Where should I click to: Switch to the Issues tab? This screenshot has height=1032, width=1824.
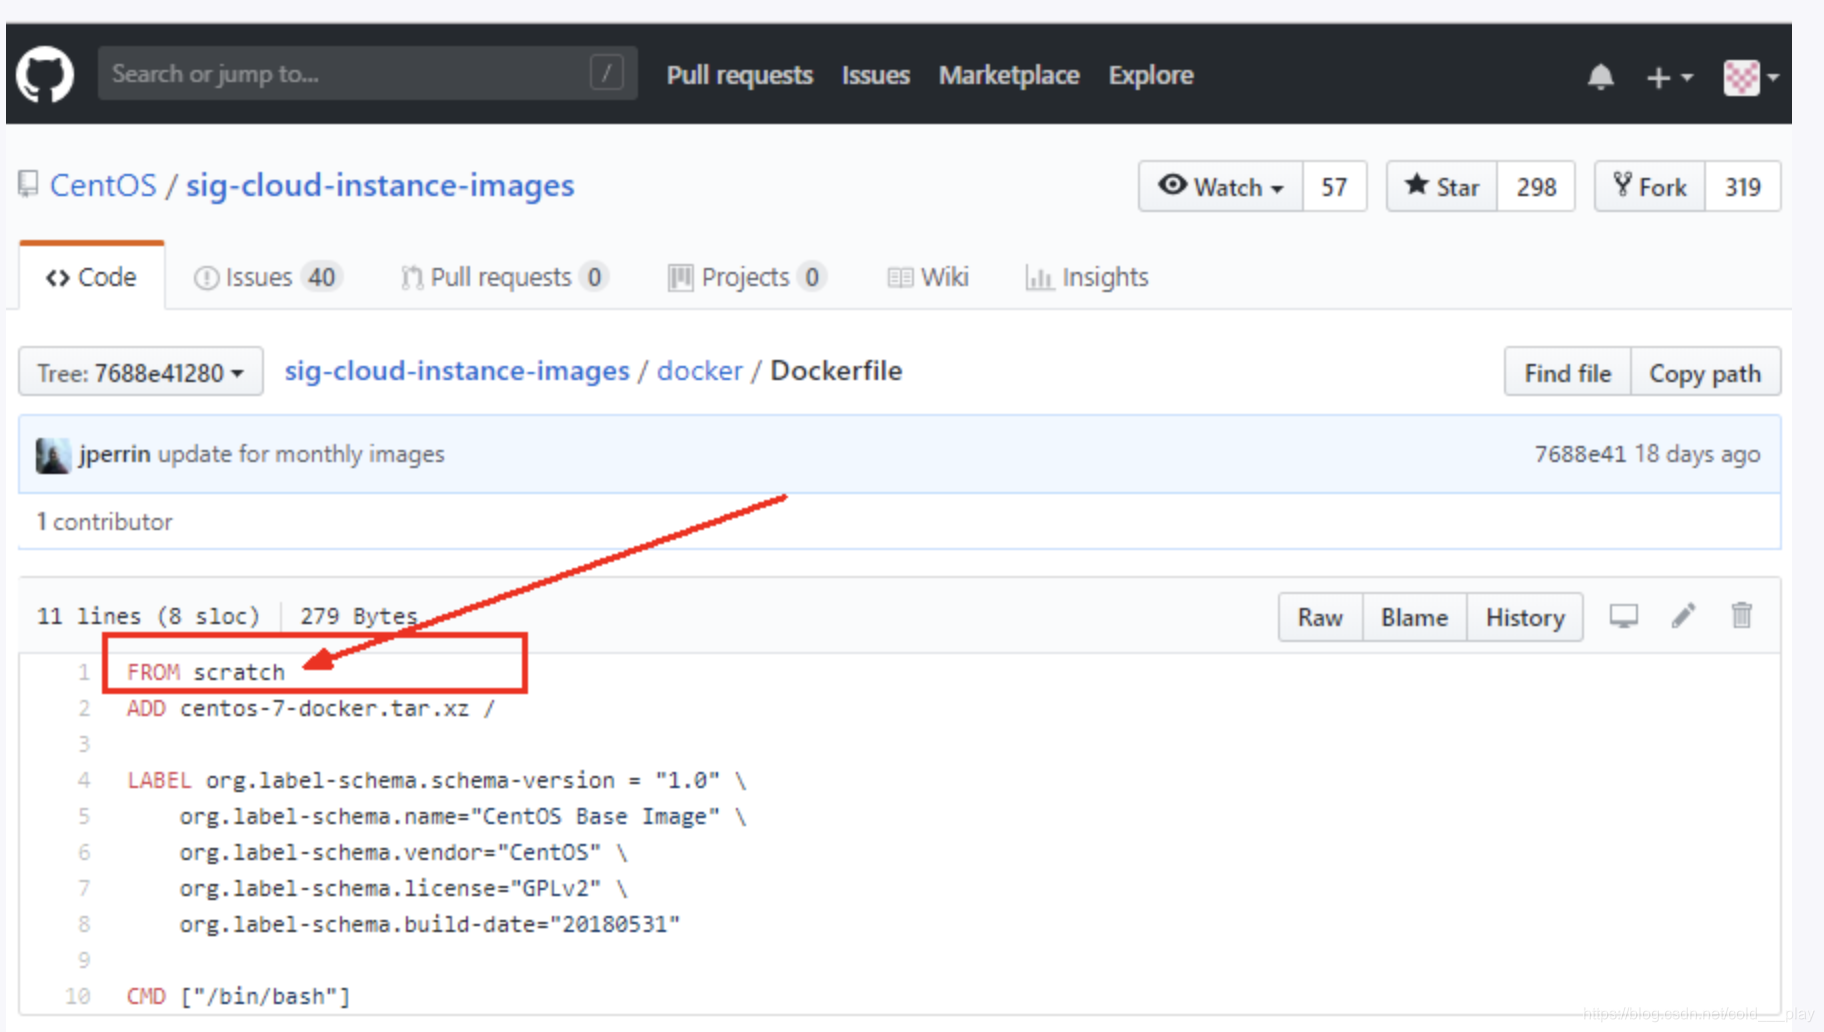(x=268, y=277)
